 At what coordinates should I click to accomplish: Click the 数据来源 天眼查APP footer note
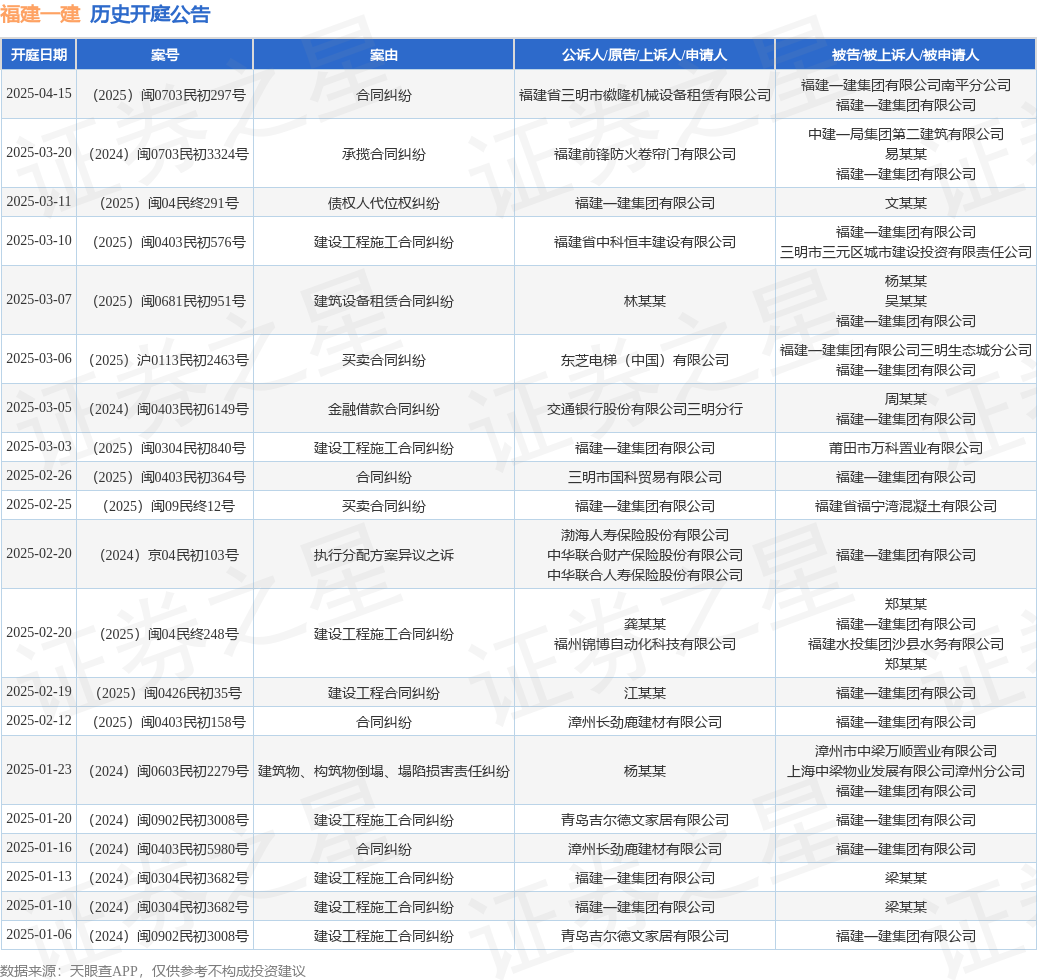pos(153,971)
